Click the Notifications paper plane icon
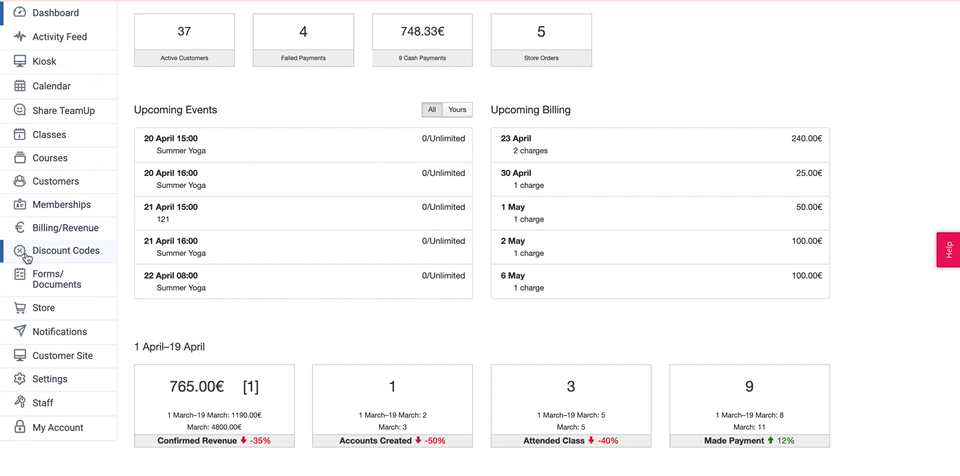The height and width of the screenshot is (476, 960). tap(19, 331)
